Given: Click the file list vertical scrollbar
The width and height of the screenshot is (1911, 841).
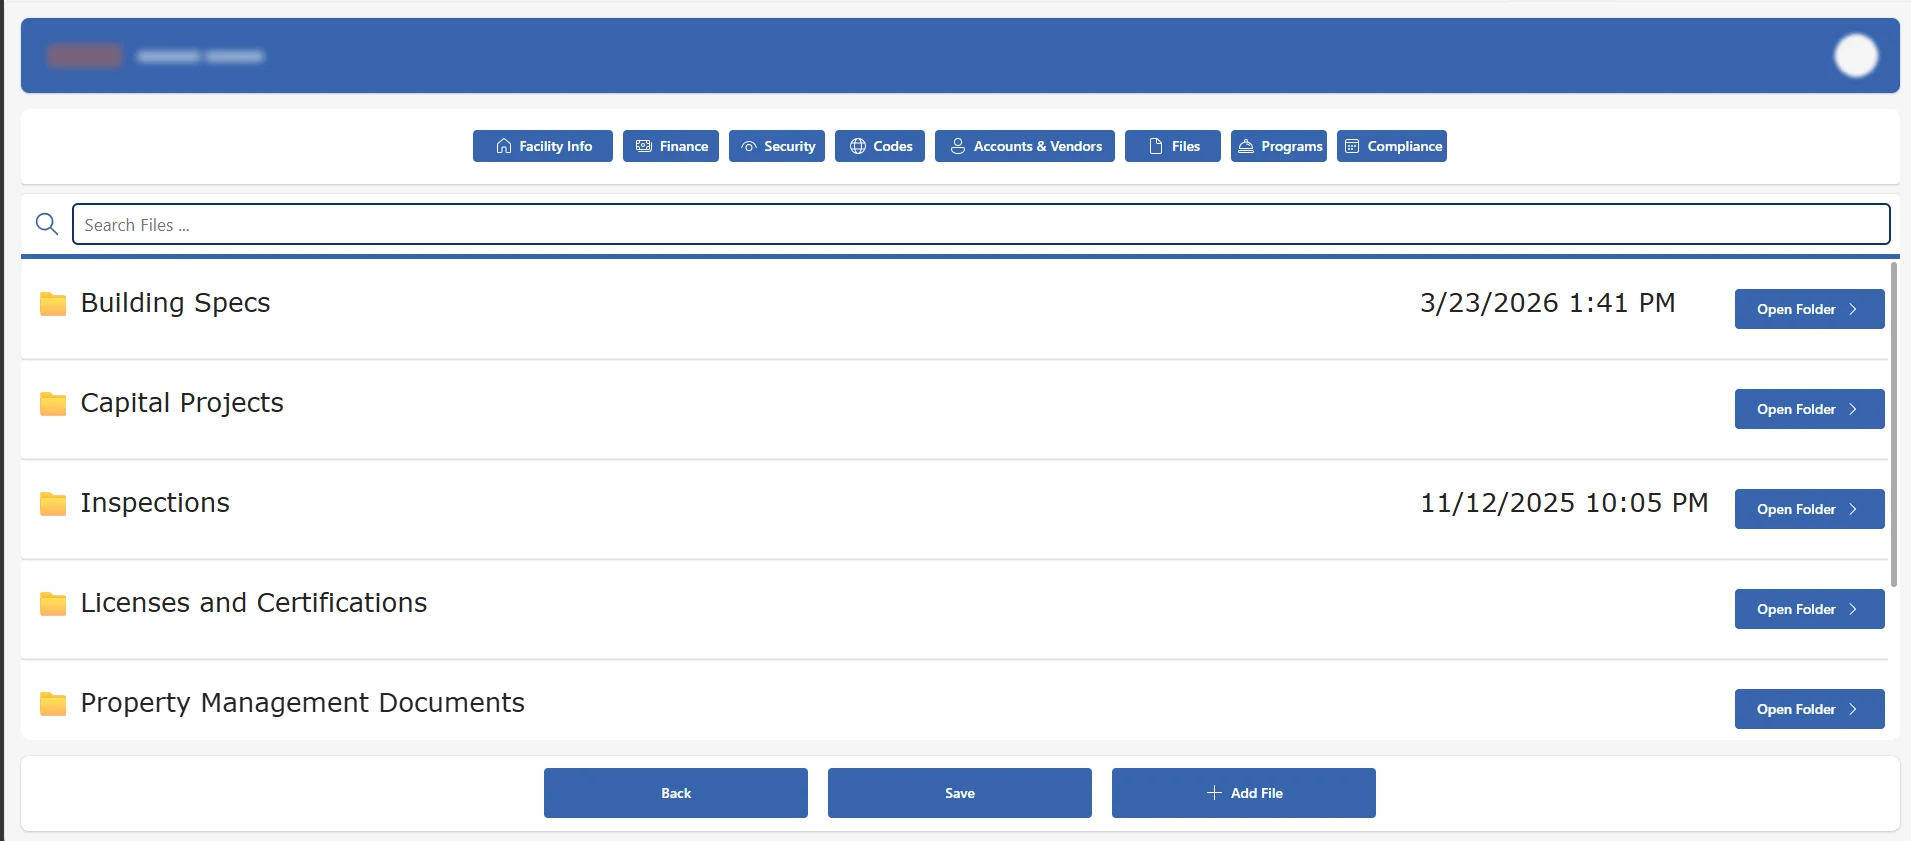Looking at the screenshot, I should point(1894,425).
